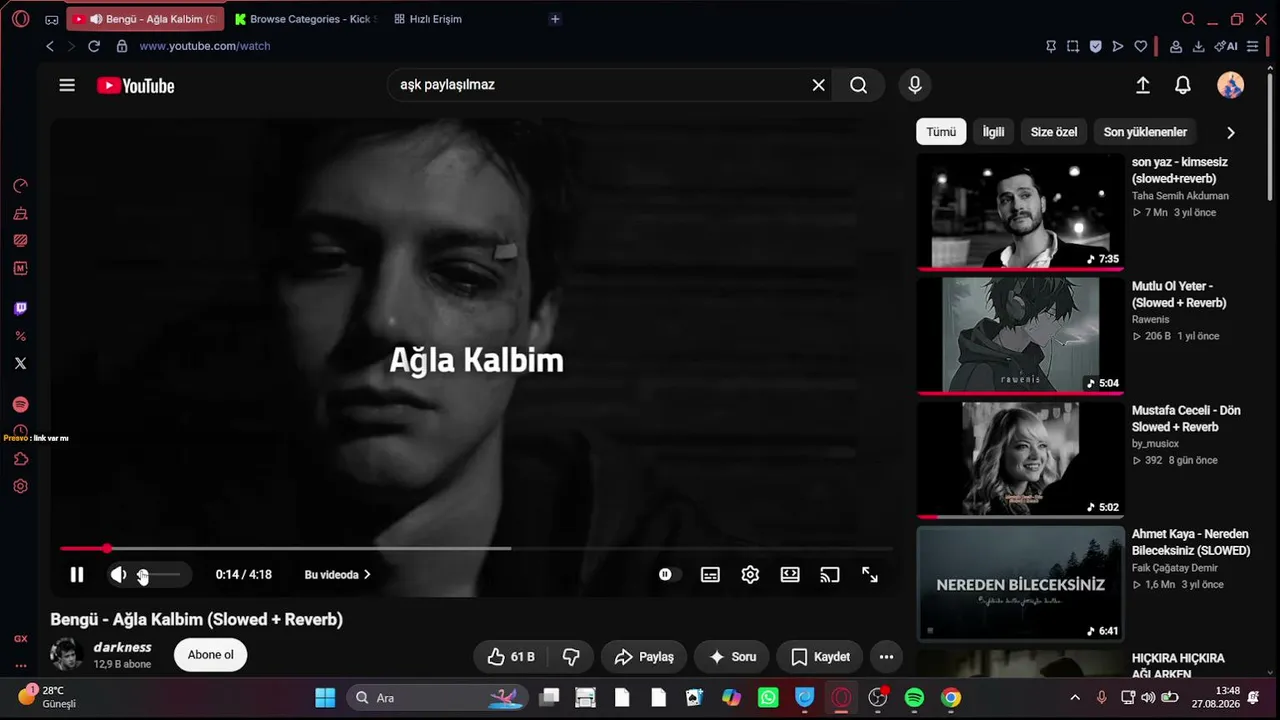This screenshot has width=1280, height=720.
Task: Enter fullscreen mode
Action: 870,575
